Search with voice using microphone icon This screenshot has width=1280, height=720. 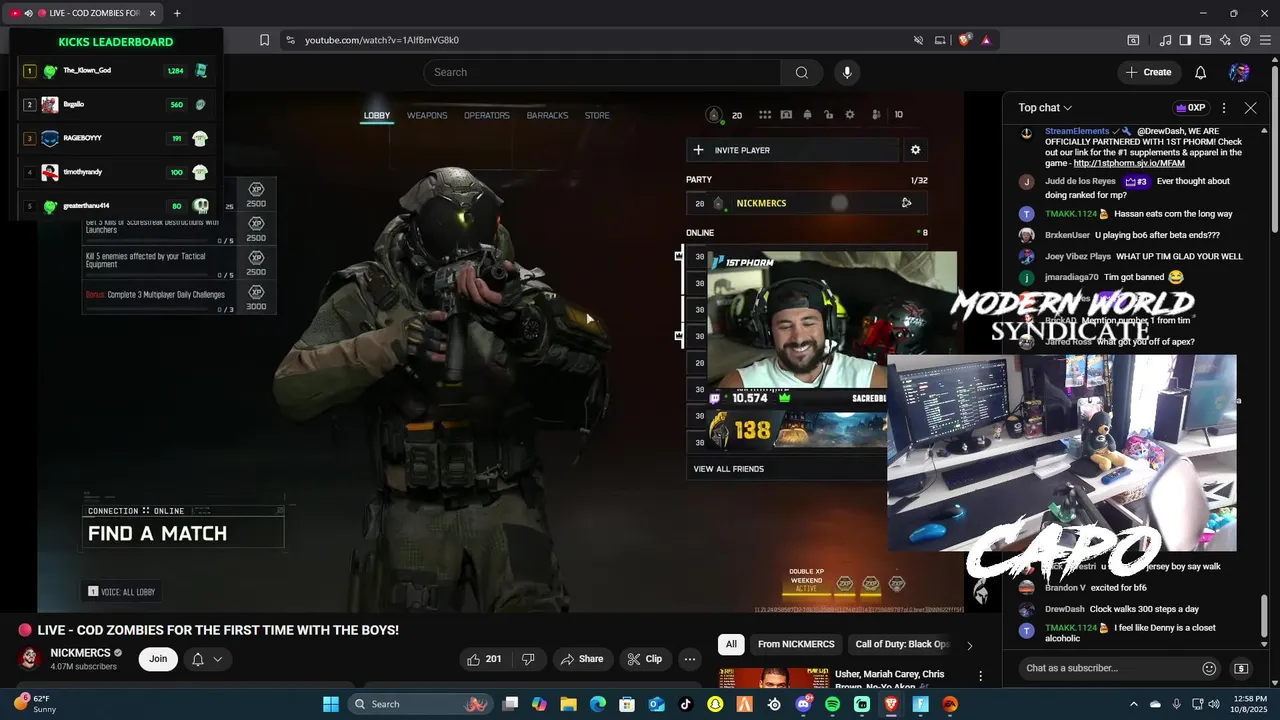[847, 72]
